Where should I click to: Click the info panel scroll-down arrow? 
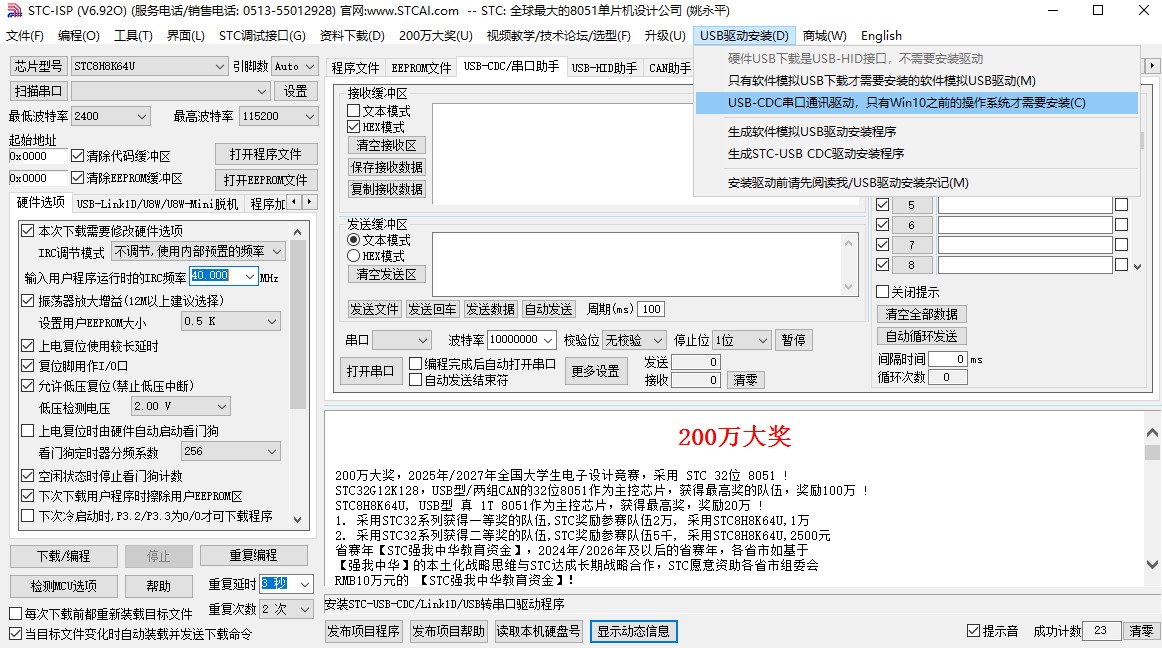1152,564
